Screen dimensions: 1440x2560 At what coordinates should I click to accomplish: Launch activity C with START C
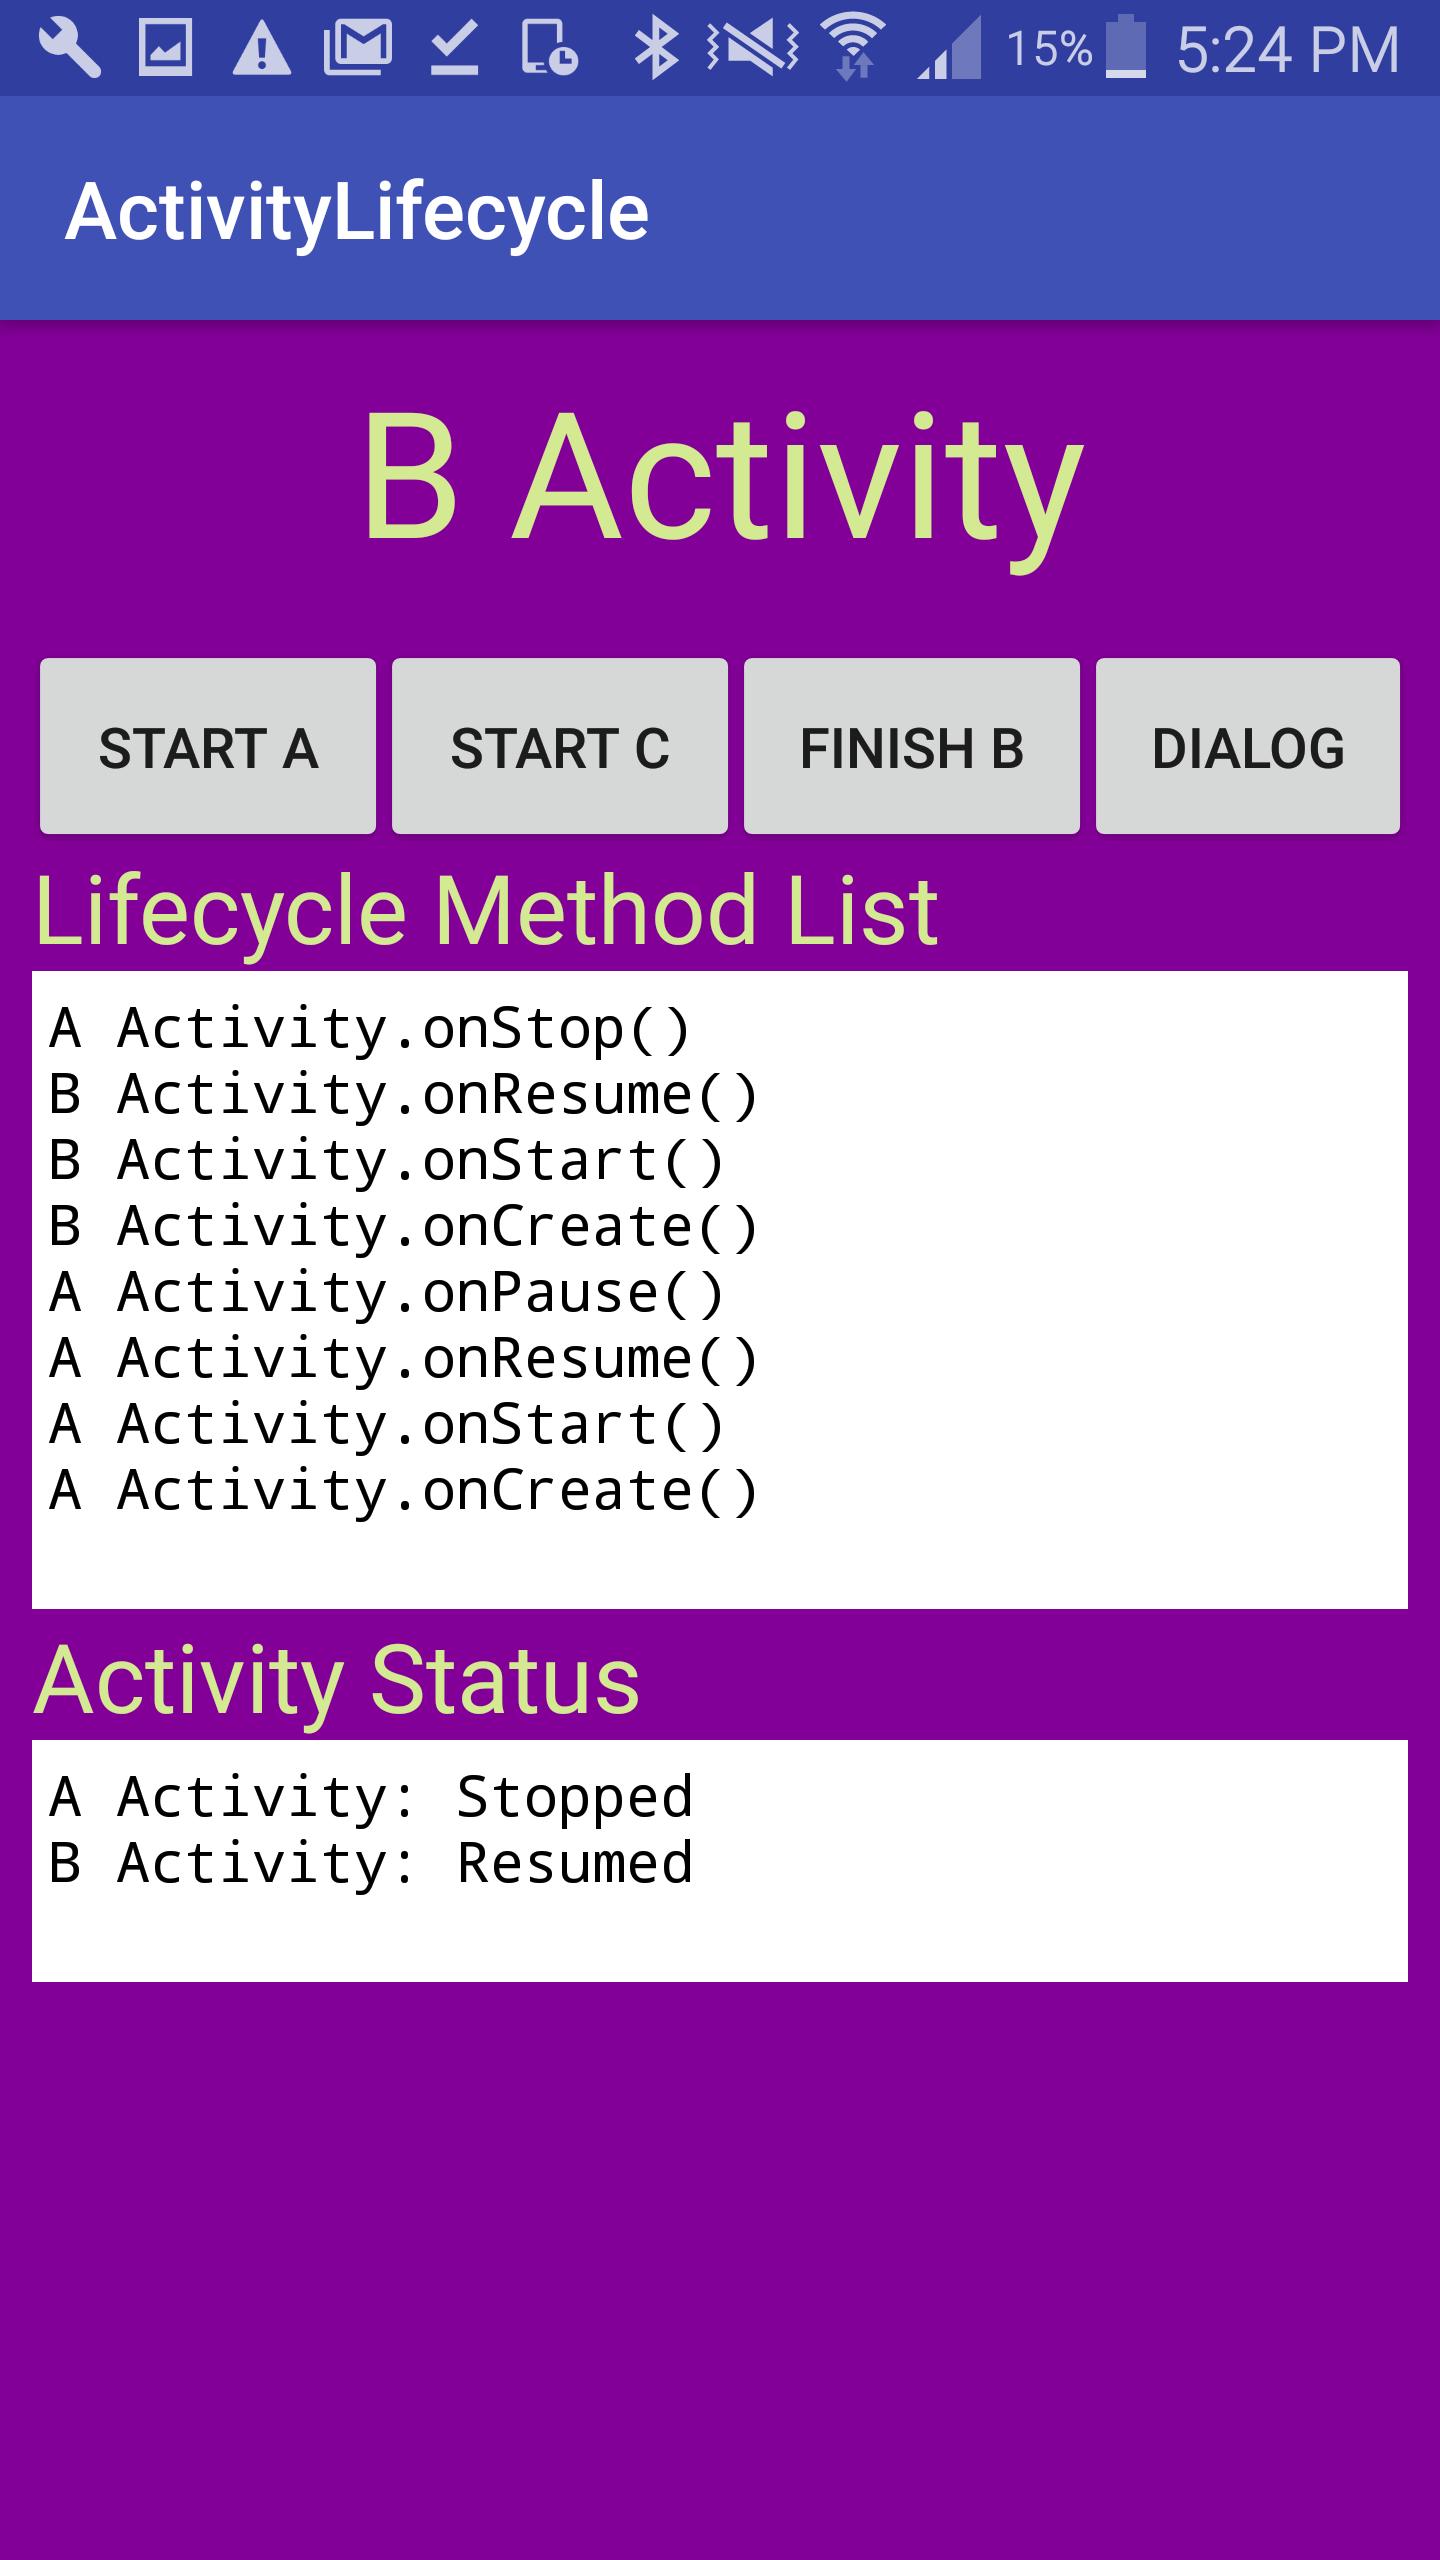(x=560, y=746)
